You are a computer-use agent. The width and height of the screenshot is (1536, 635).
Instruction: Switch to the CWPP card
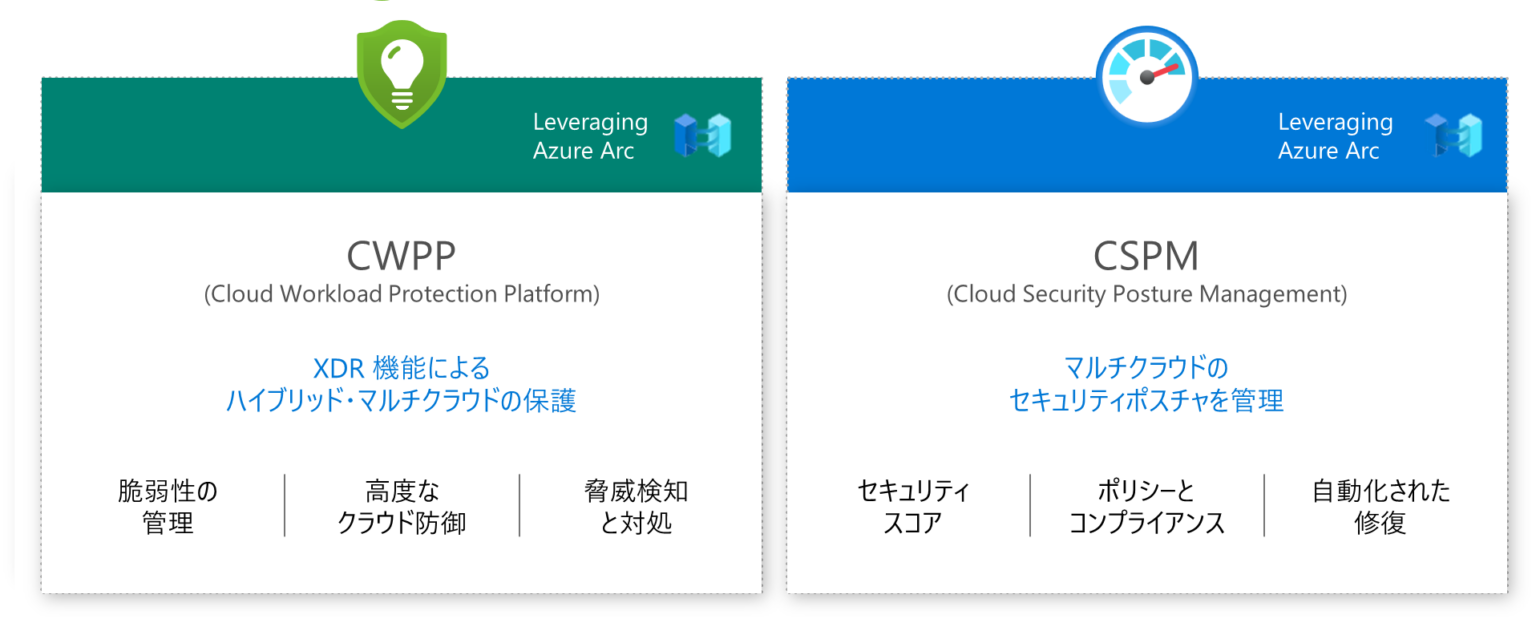(x=400, y=255)
